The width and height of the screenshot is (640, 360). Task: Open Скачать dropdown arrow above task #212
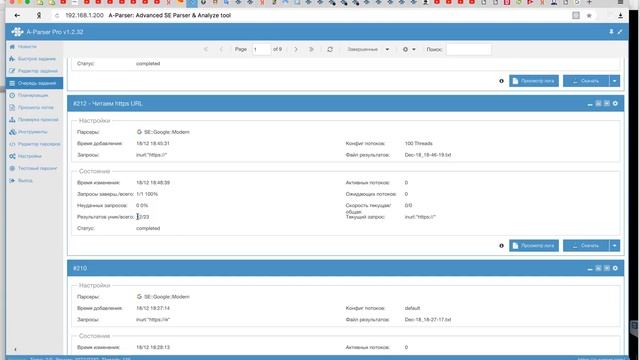615,81
